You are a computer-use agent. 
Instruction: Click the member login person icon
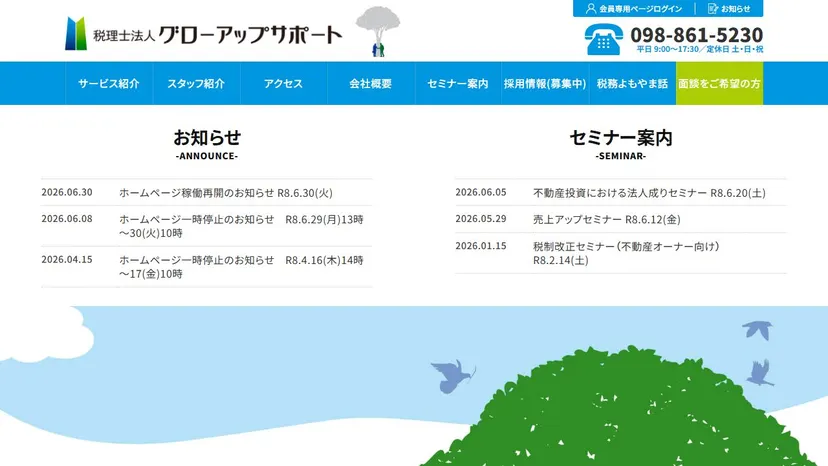coord(591,8)
